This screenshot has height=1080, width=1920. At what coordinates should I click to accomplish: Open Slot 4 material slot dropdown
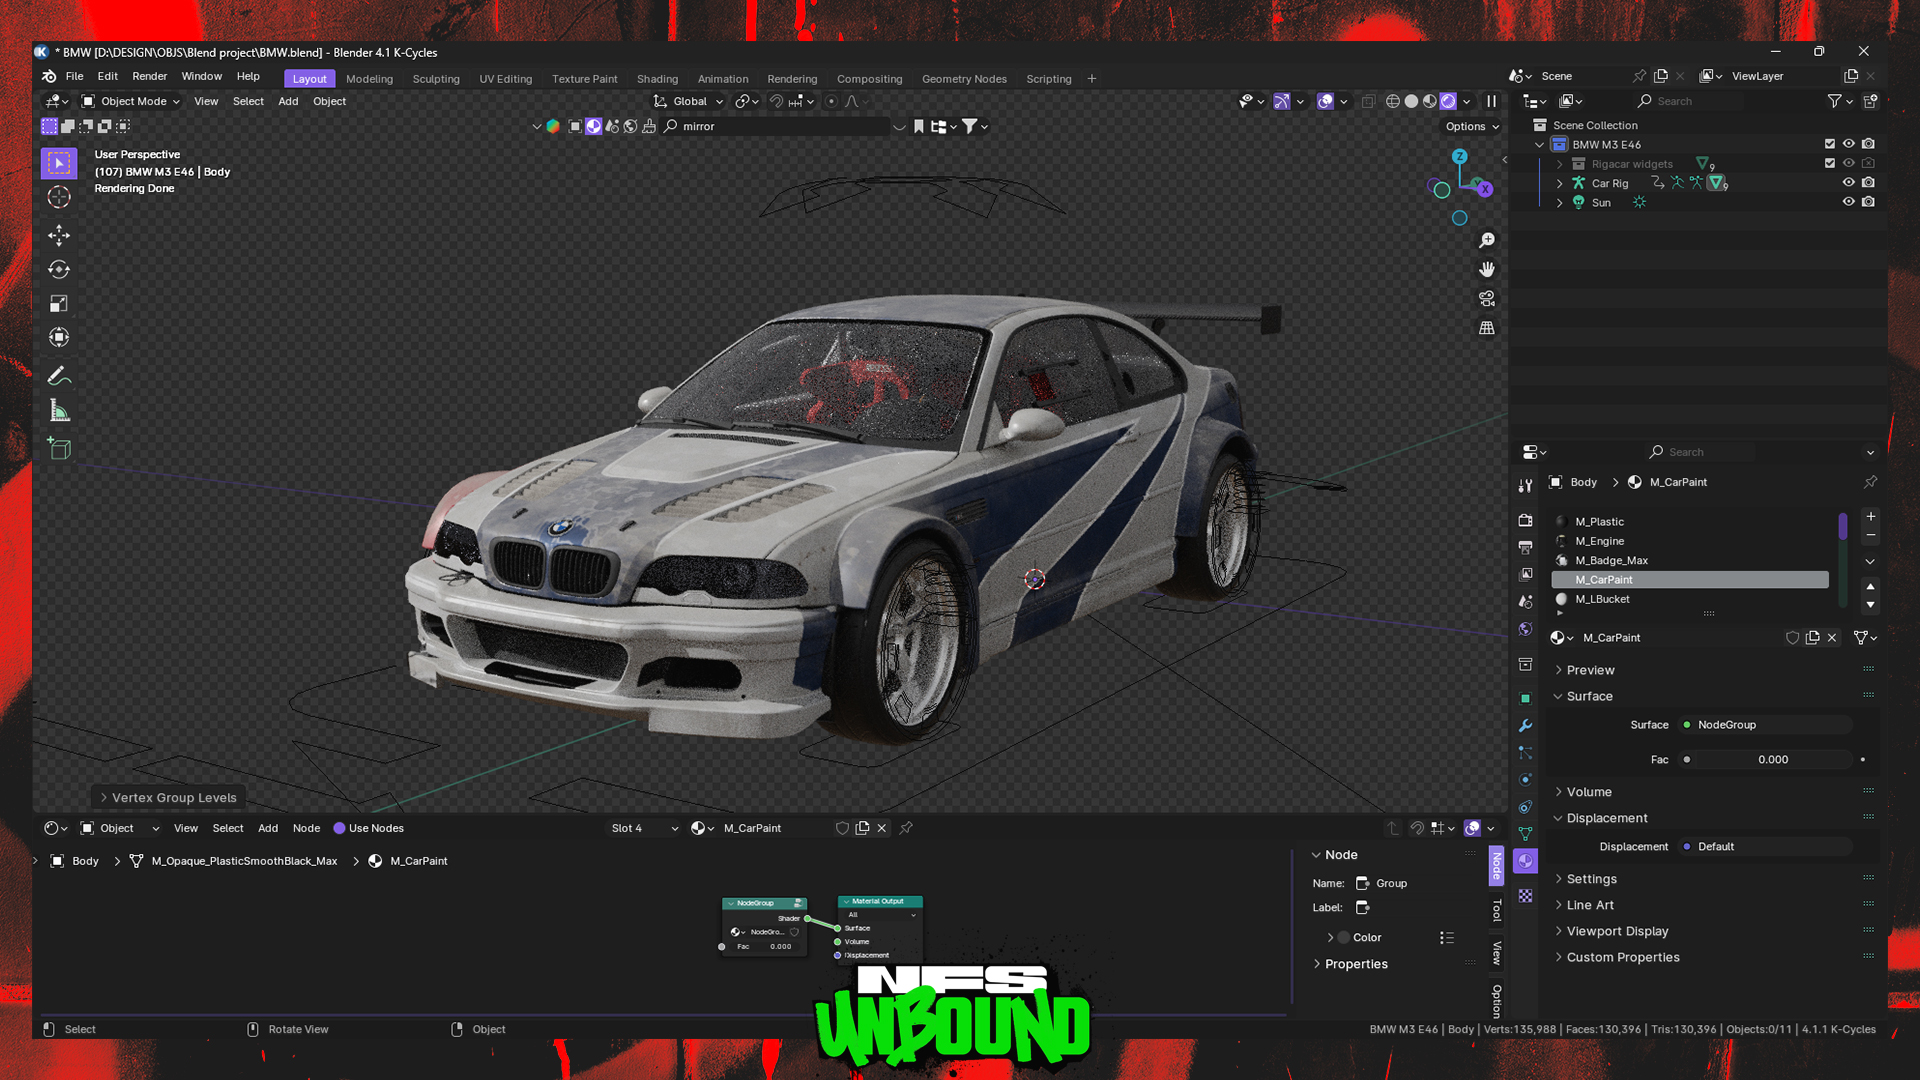[644, 828]
